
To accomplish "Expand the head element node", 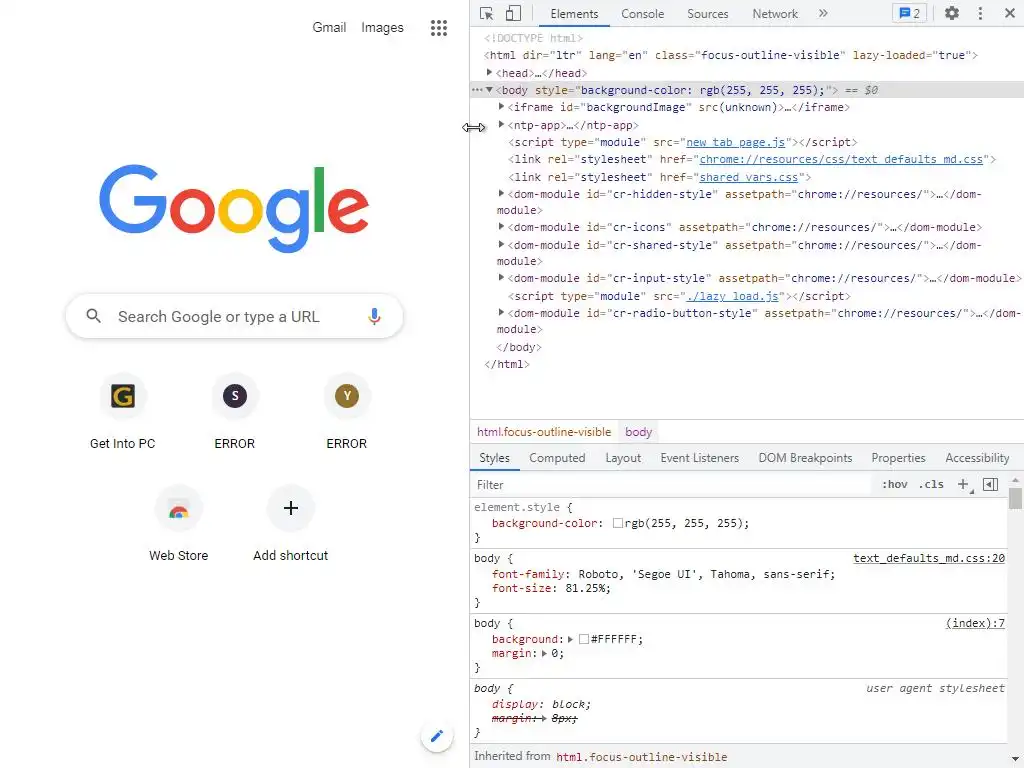I will (x=489, y=72).
